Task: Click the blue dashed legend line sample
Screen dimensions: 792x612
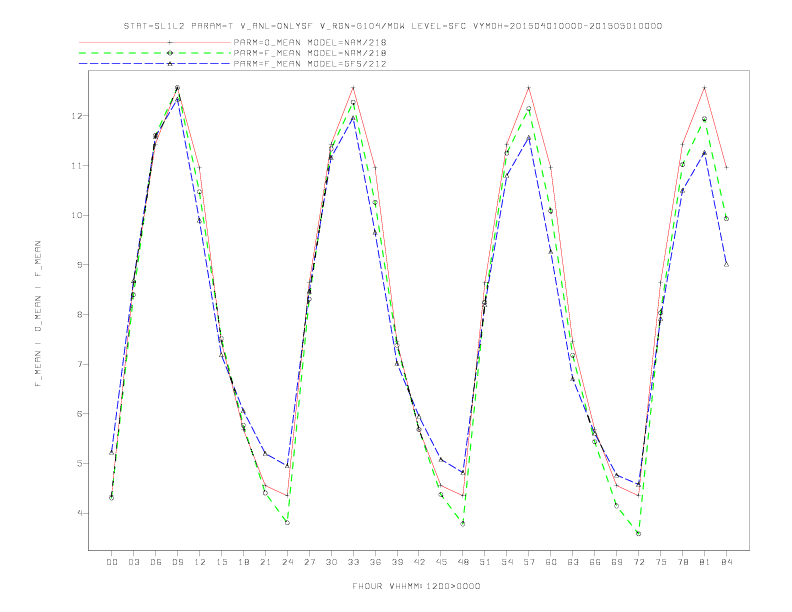Action: pyautogui.click(x=155, y=64)
